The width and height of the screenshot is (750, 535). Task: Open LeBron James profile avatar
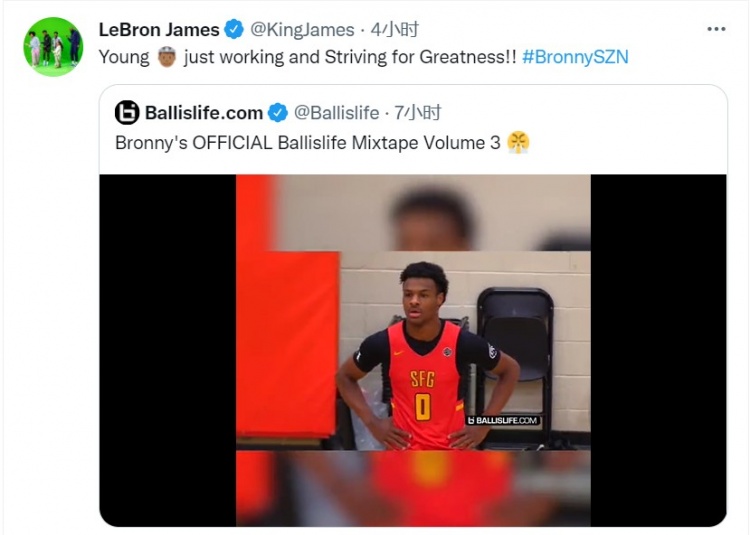53,47
